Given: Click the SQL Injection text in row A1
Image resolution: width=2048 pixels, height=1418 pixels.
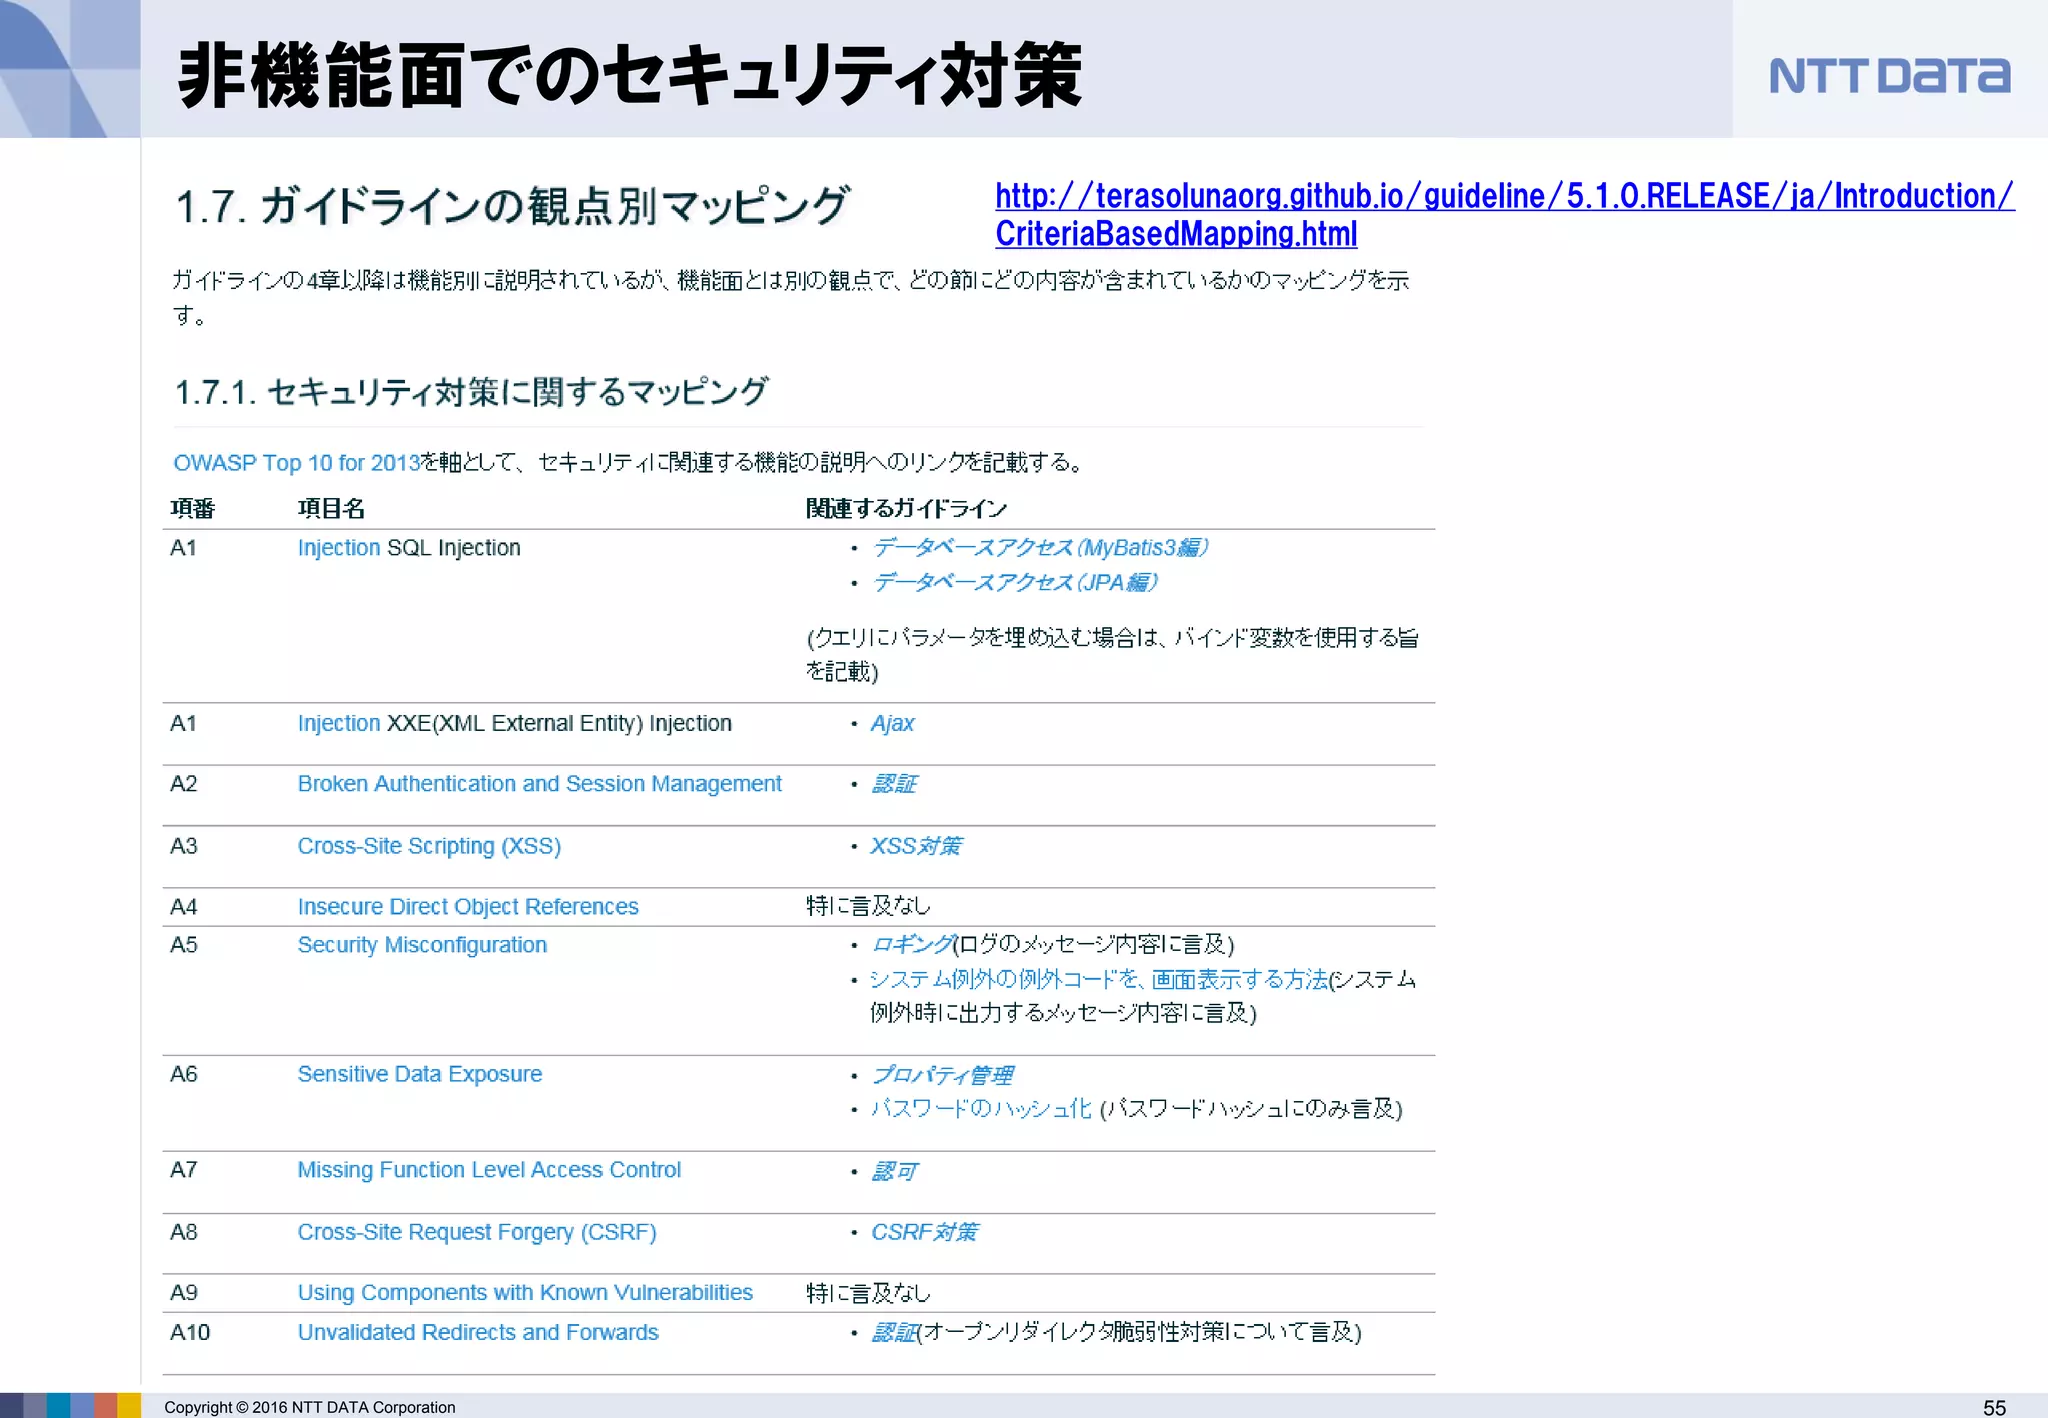Looking at the screenshot, I should pyautogui.click(x=454, y=548).
